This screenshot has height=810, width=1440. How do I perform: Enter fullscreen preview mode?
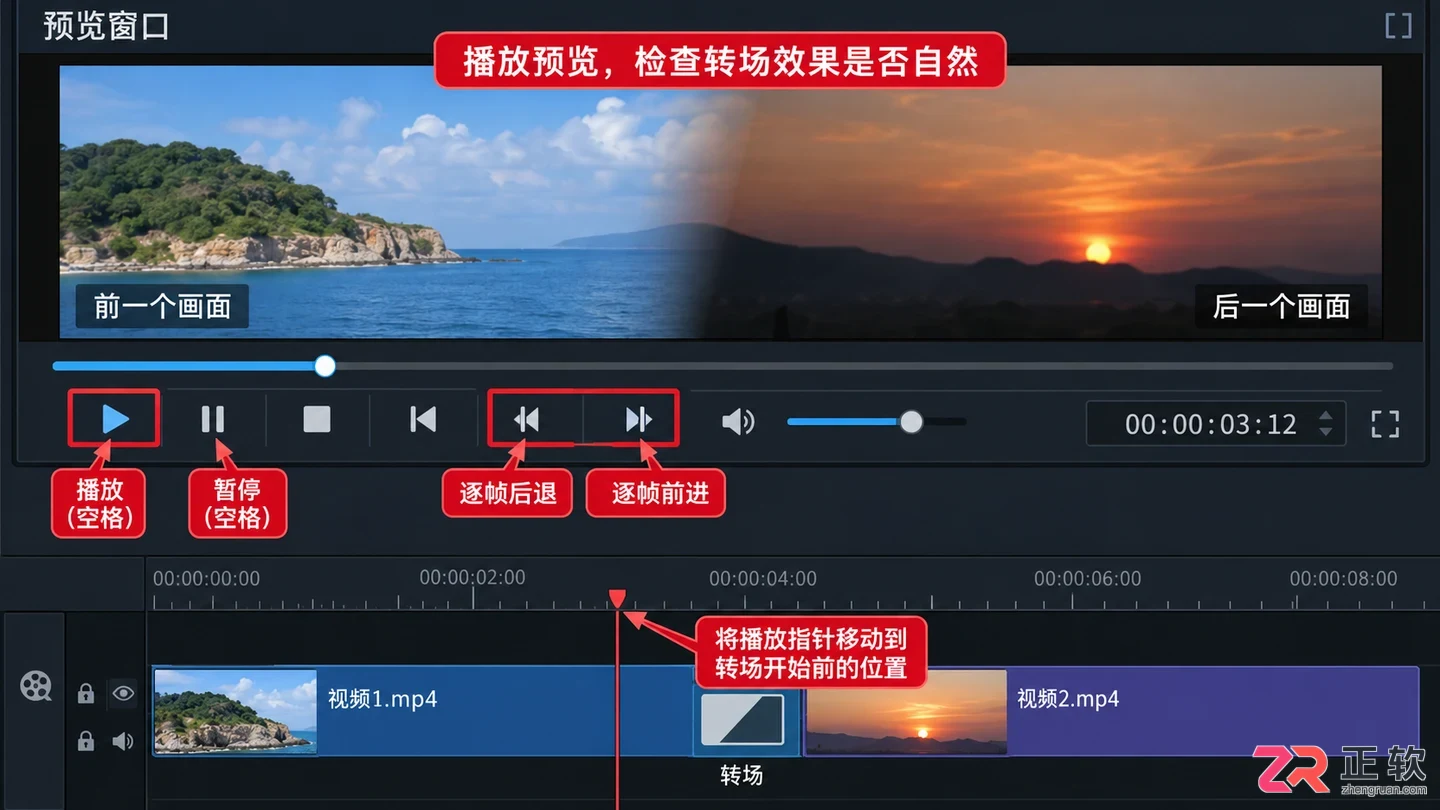tap(1385, 424)
